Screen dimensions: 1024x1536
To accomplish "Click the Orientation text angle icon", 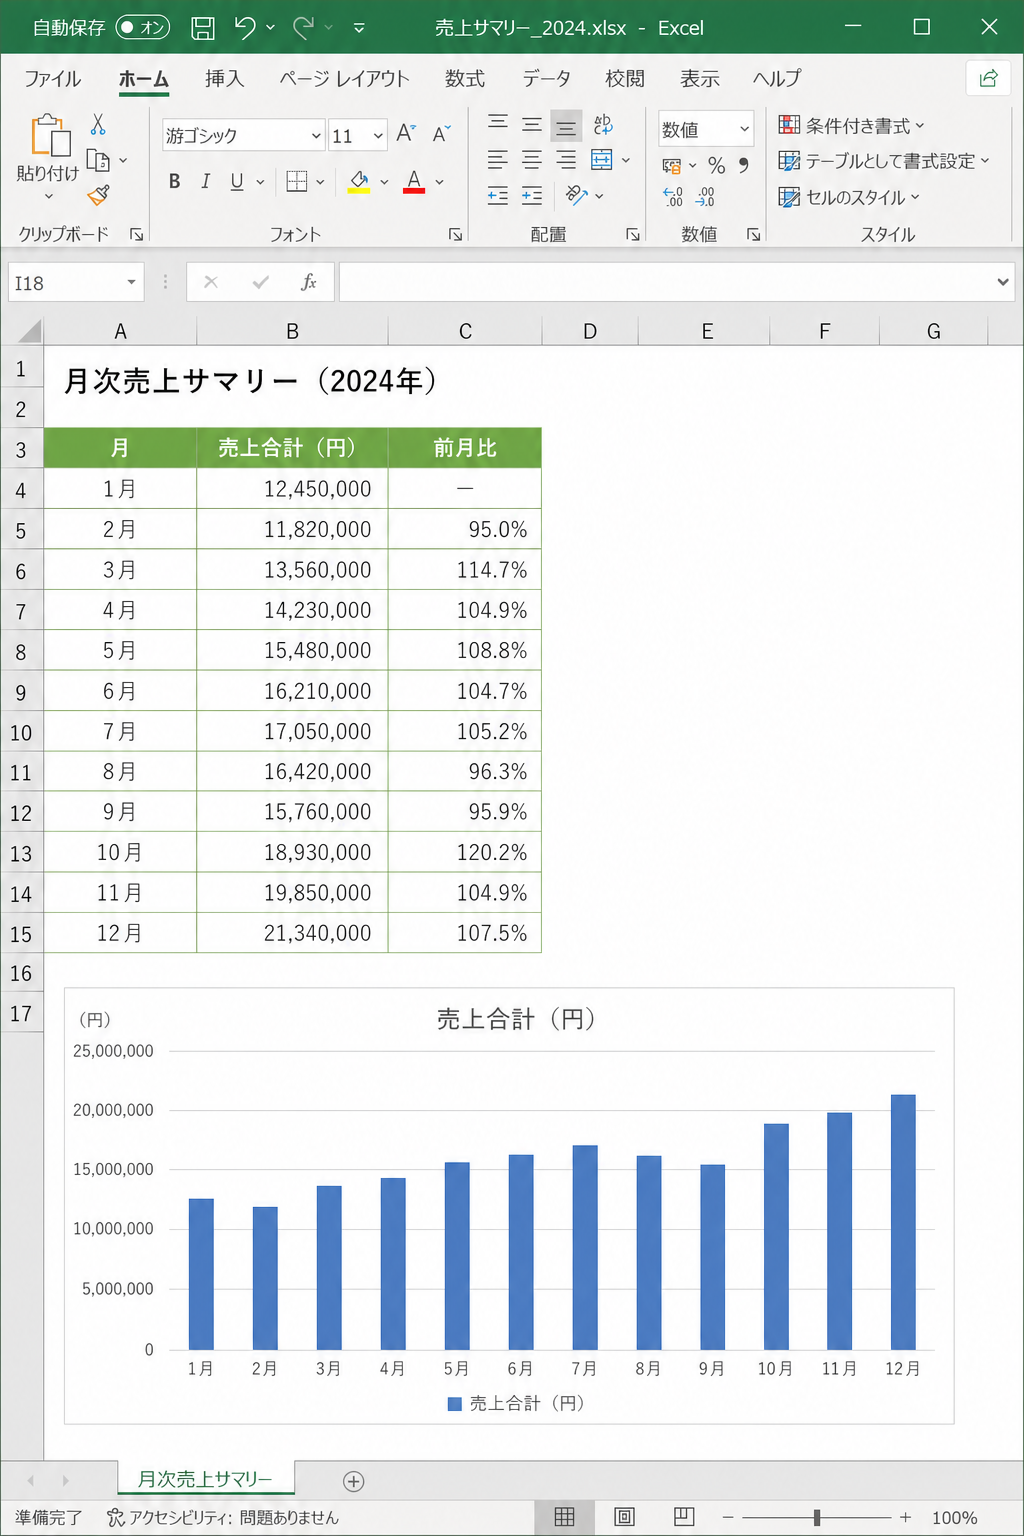I will click(576, 195).
